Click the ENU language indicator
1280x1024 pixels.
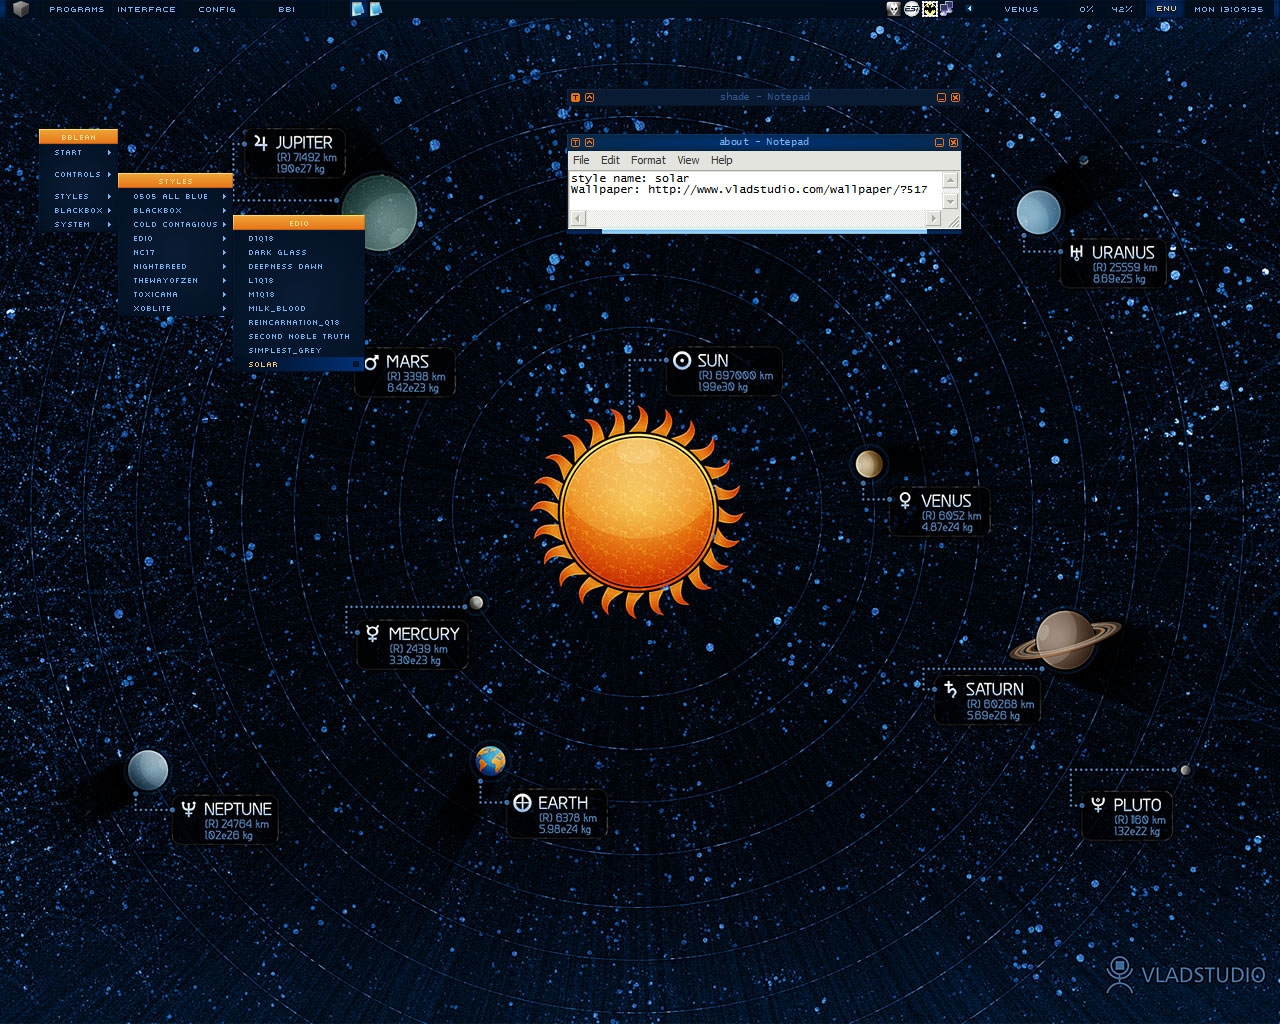(1166, 9)
